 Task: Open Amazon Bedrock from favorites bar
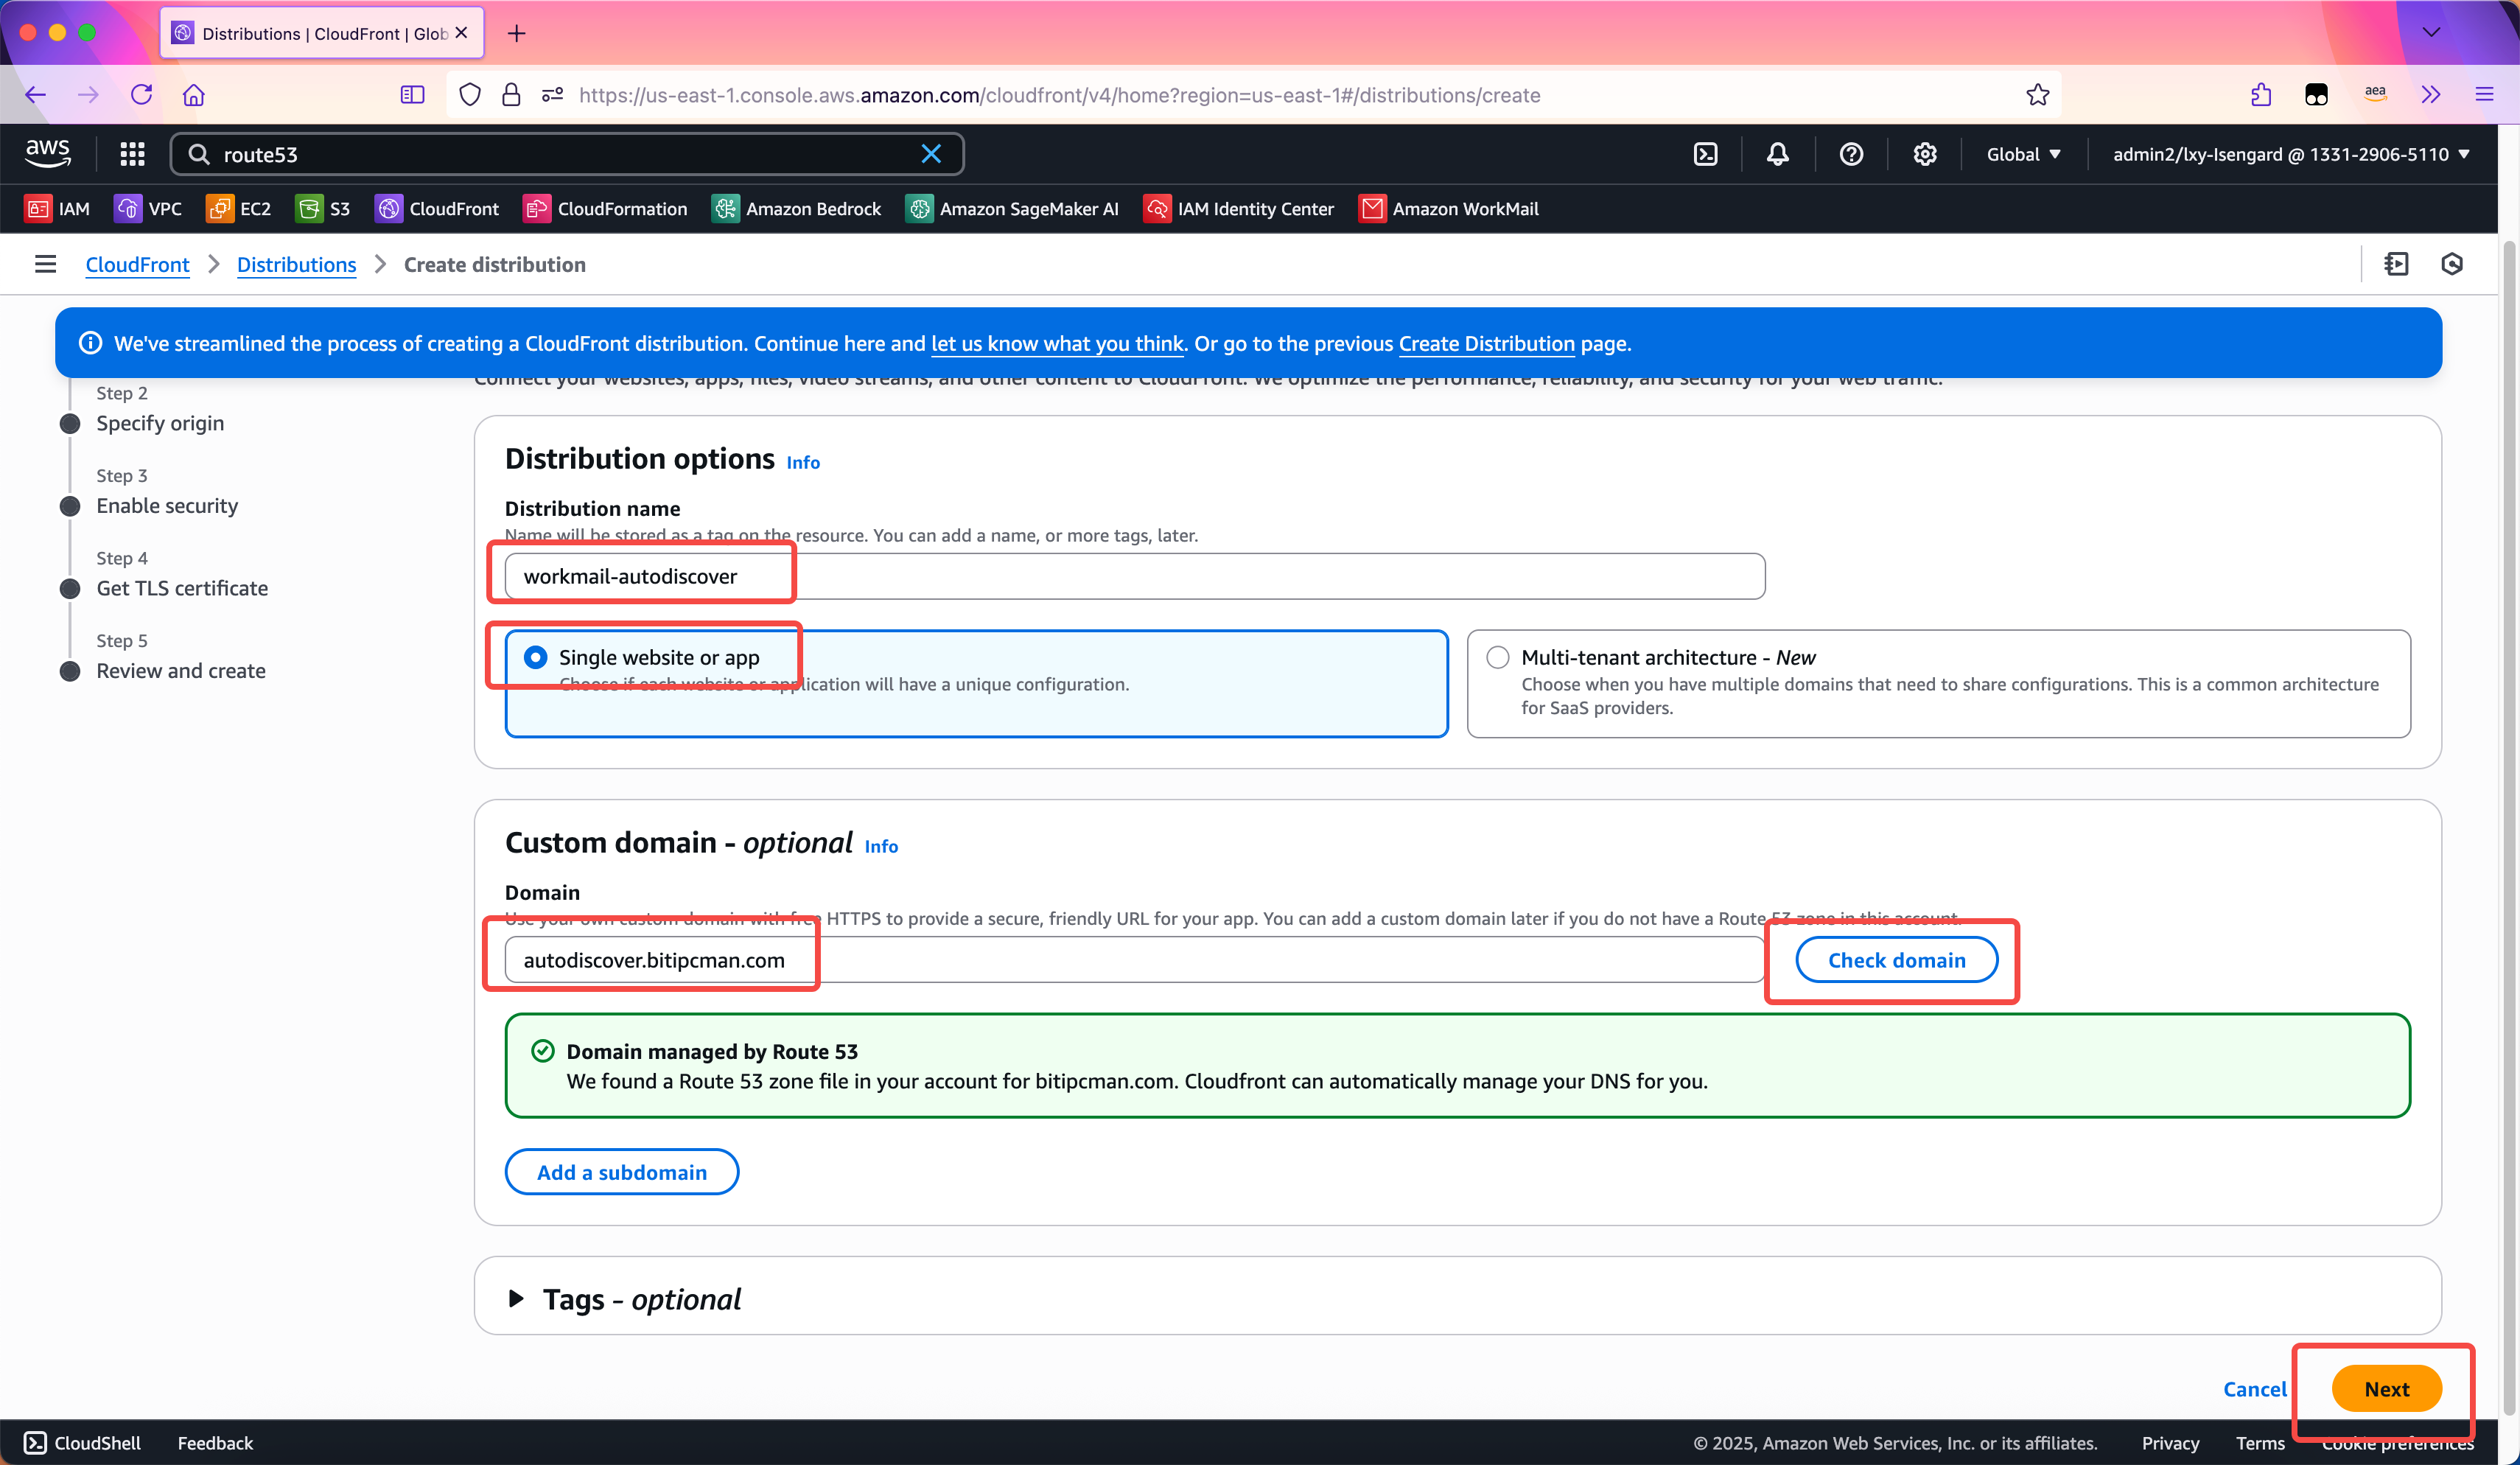796,209
